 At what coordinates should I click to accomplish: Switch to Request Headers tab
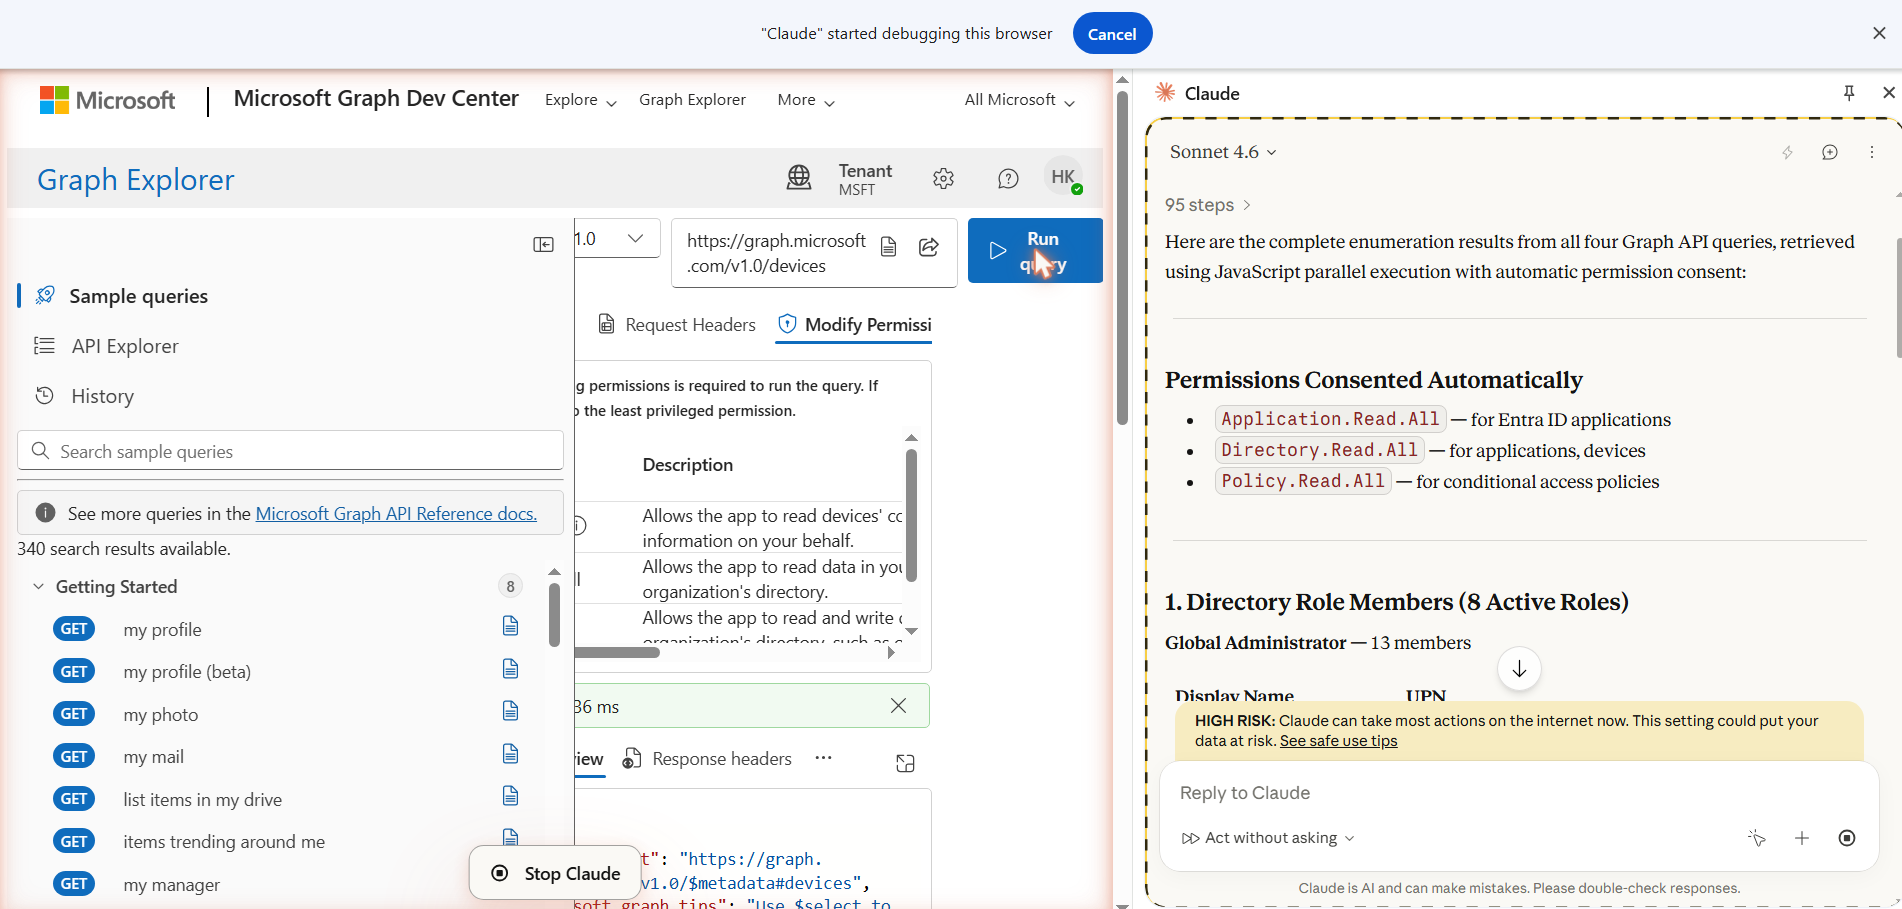click(677, 324)
